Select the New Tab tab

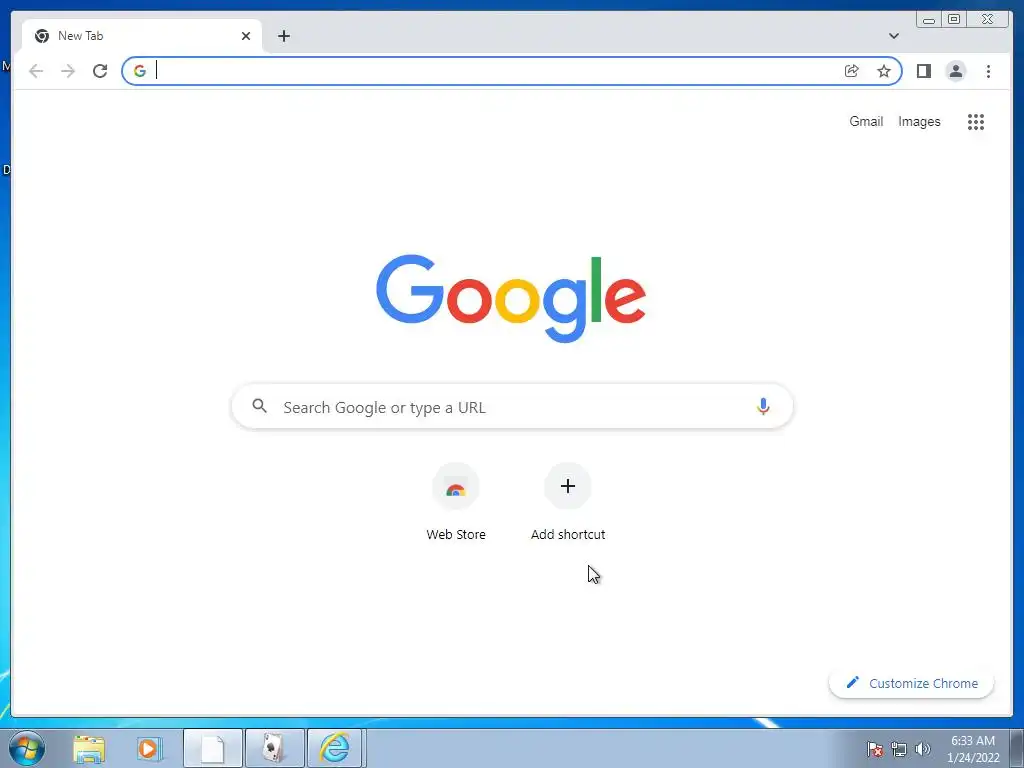tap(142, 36)
